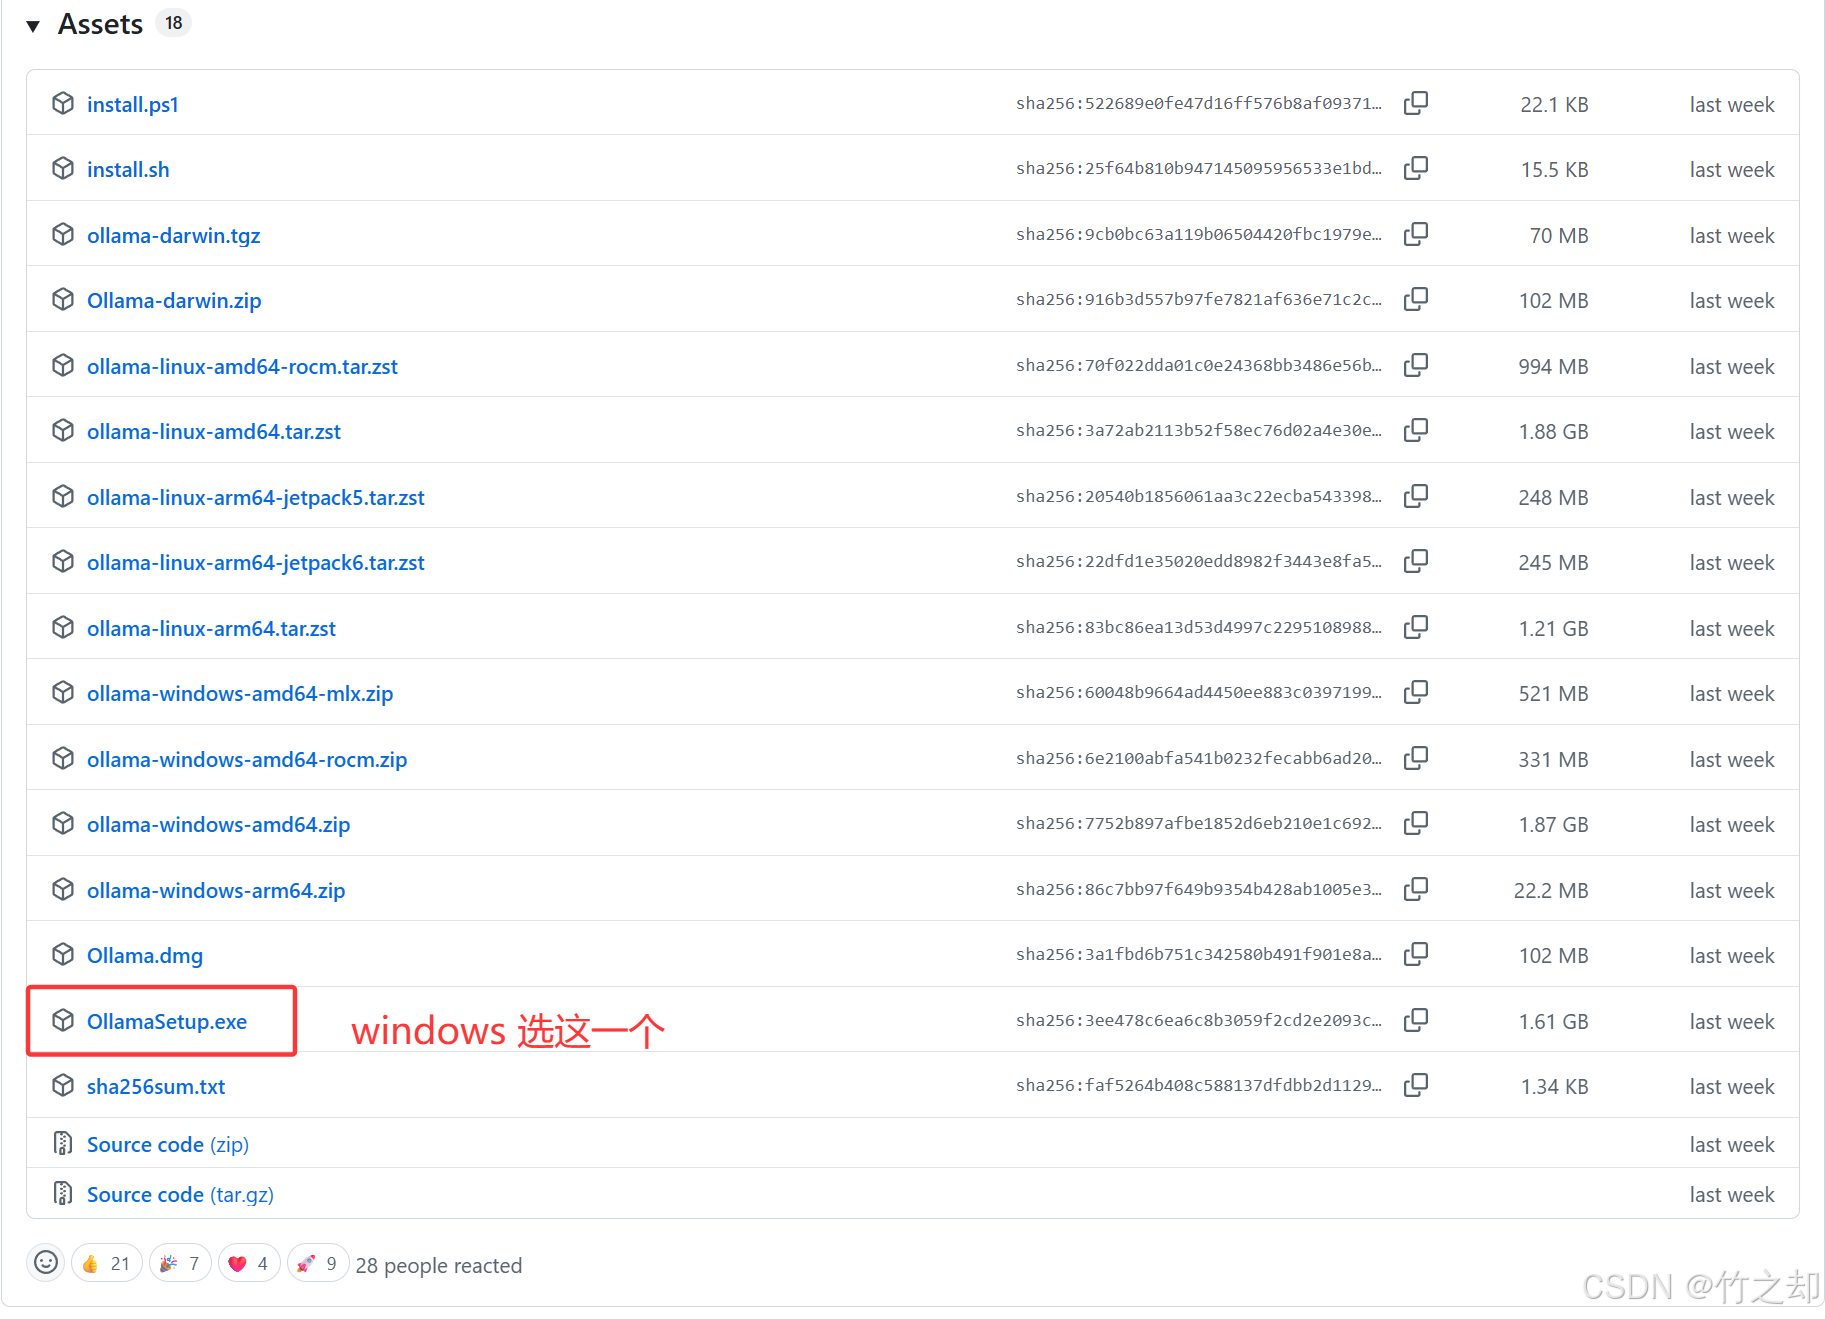The height and width of the screenshot is (1319, 1825).
Task: Download Source code (tar.gz)
Action: pyautogui.click(x=180, y=1194)
